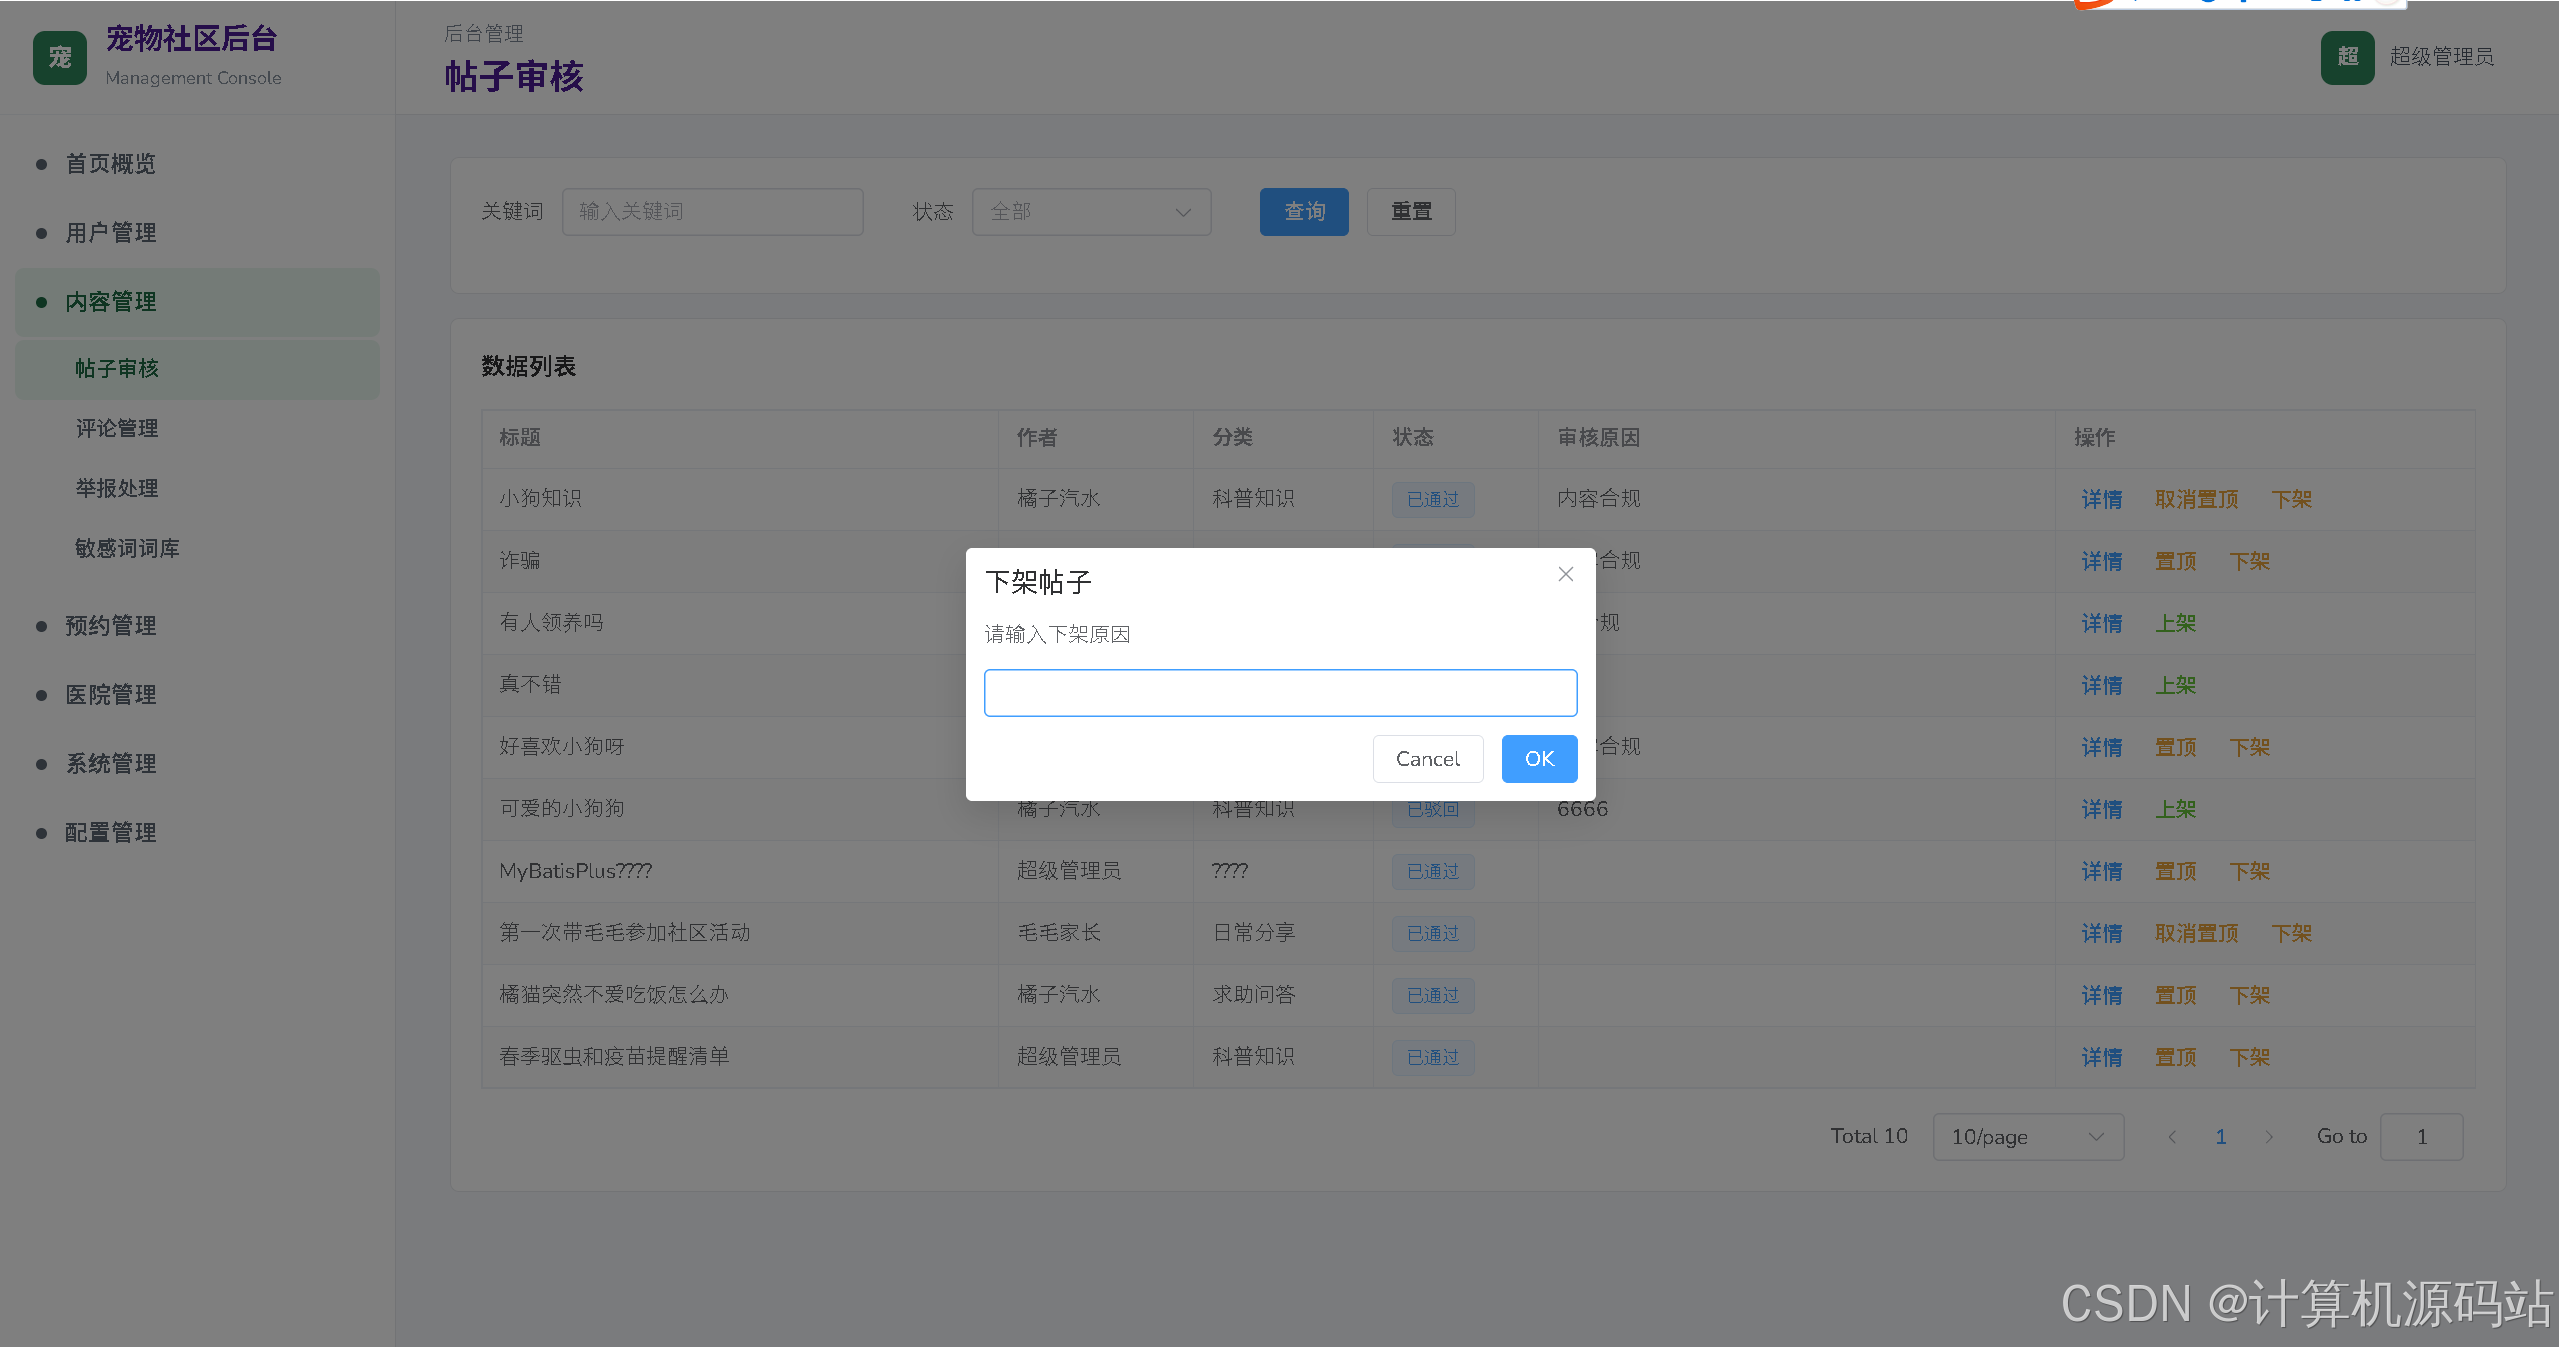
Task: Click 取消置顶 for 第一次带毛毛参加社区活动 row
Action: (x=2196, y=933)
